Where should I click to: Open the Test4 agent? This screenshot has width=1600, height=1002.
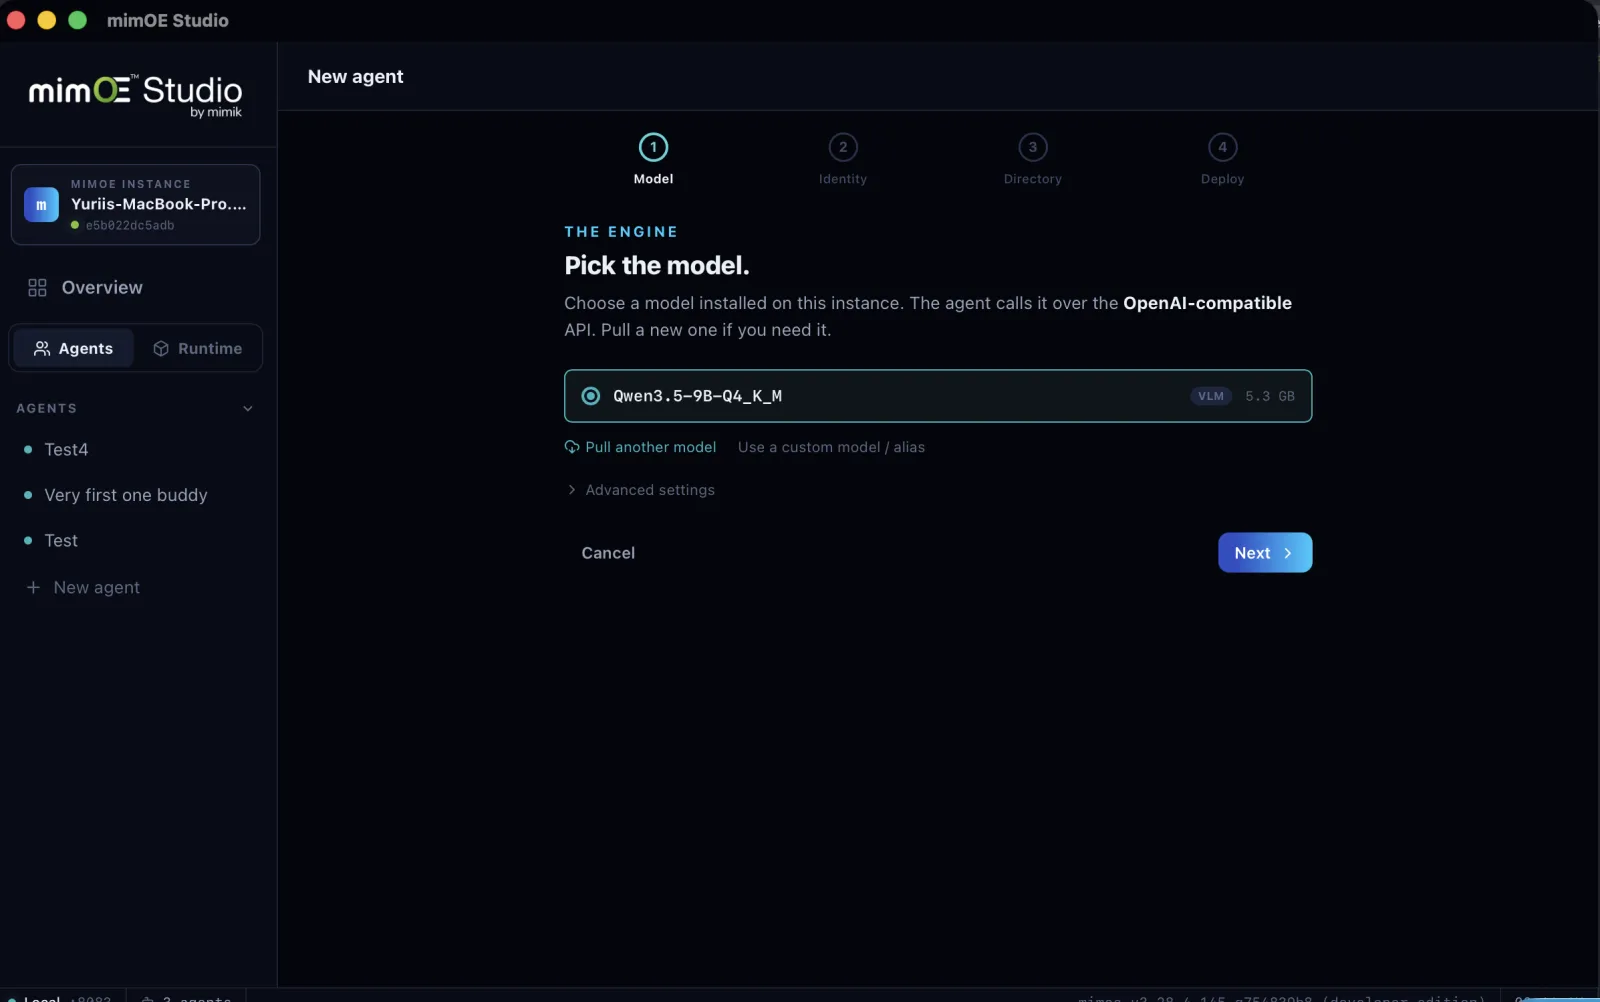click(66, 450)
